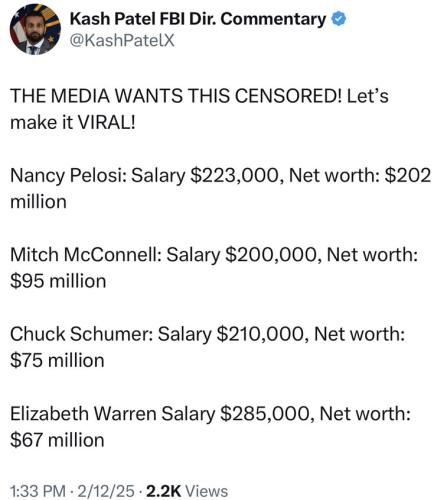The height and width of the screenshot is (500, 447).
Task: Open the 1:33 PM post timestamp
Action: (x=38, y=491)
